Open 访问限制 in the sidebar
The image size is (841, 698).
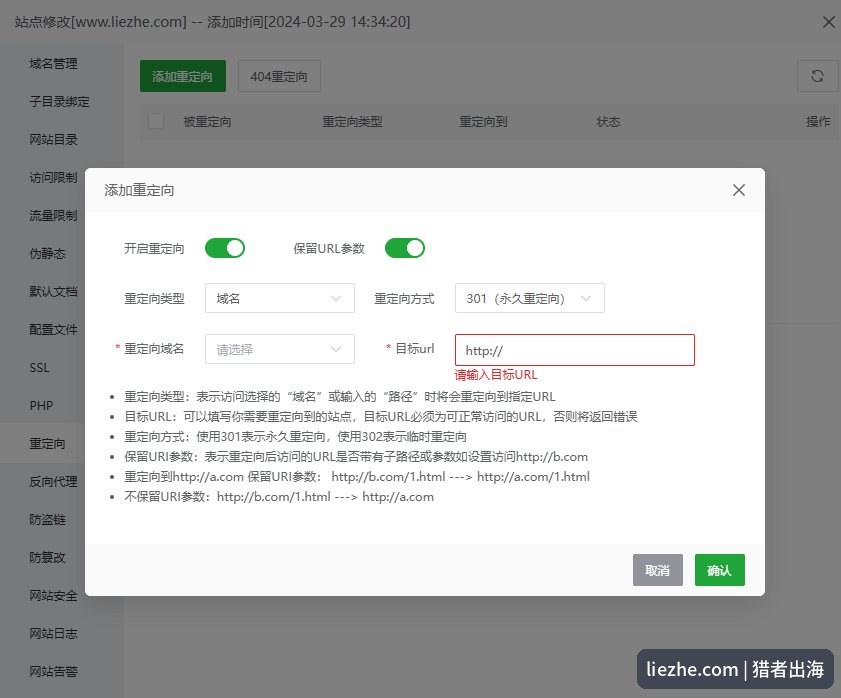click(53, 178)
